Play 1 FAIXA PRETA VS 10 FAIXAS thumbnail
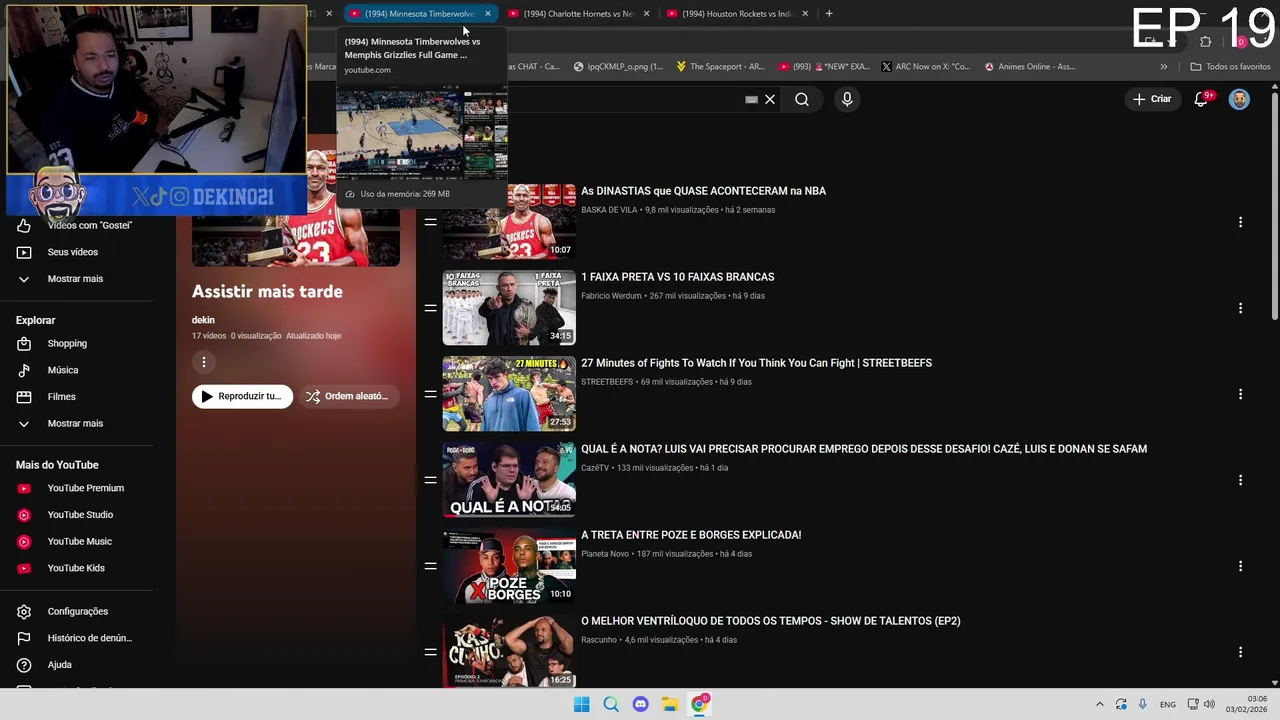The image size is (1280, 720). pos(509,307)
